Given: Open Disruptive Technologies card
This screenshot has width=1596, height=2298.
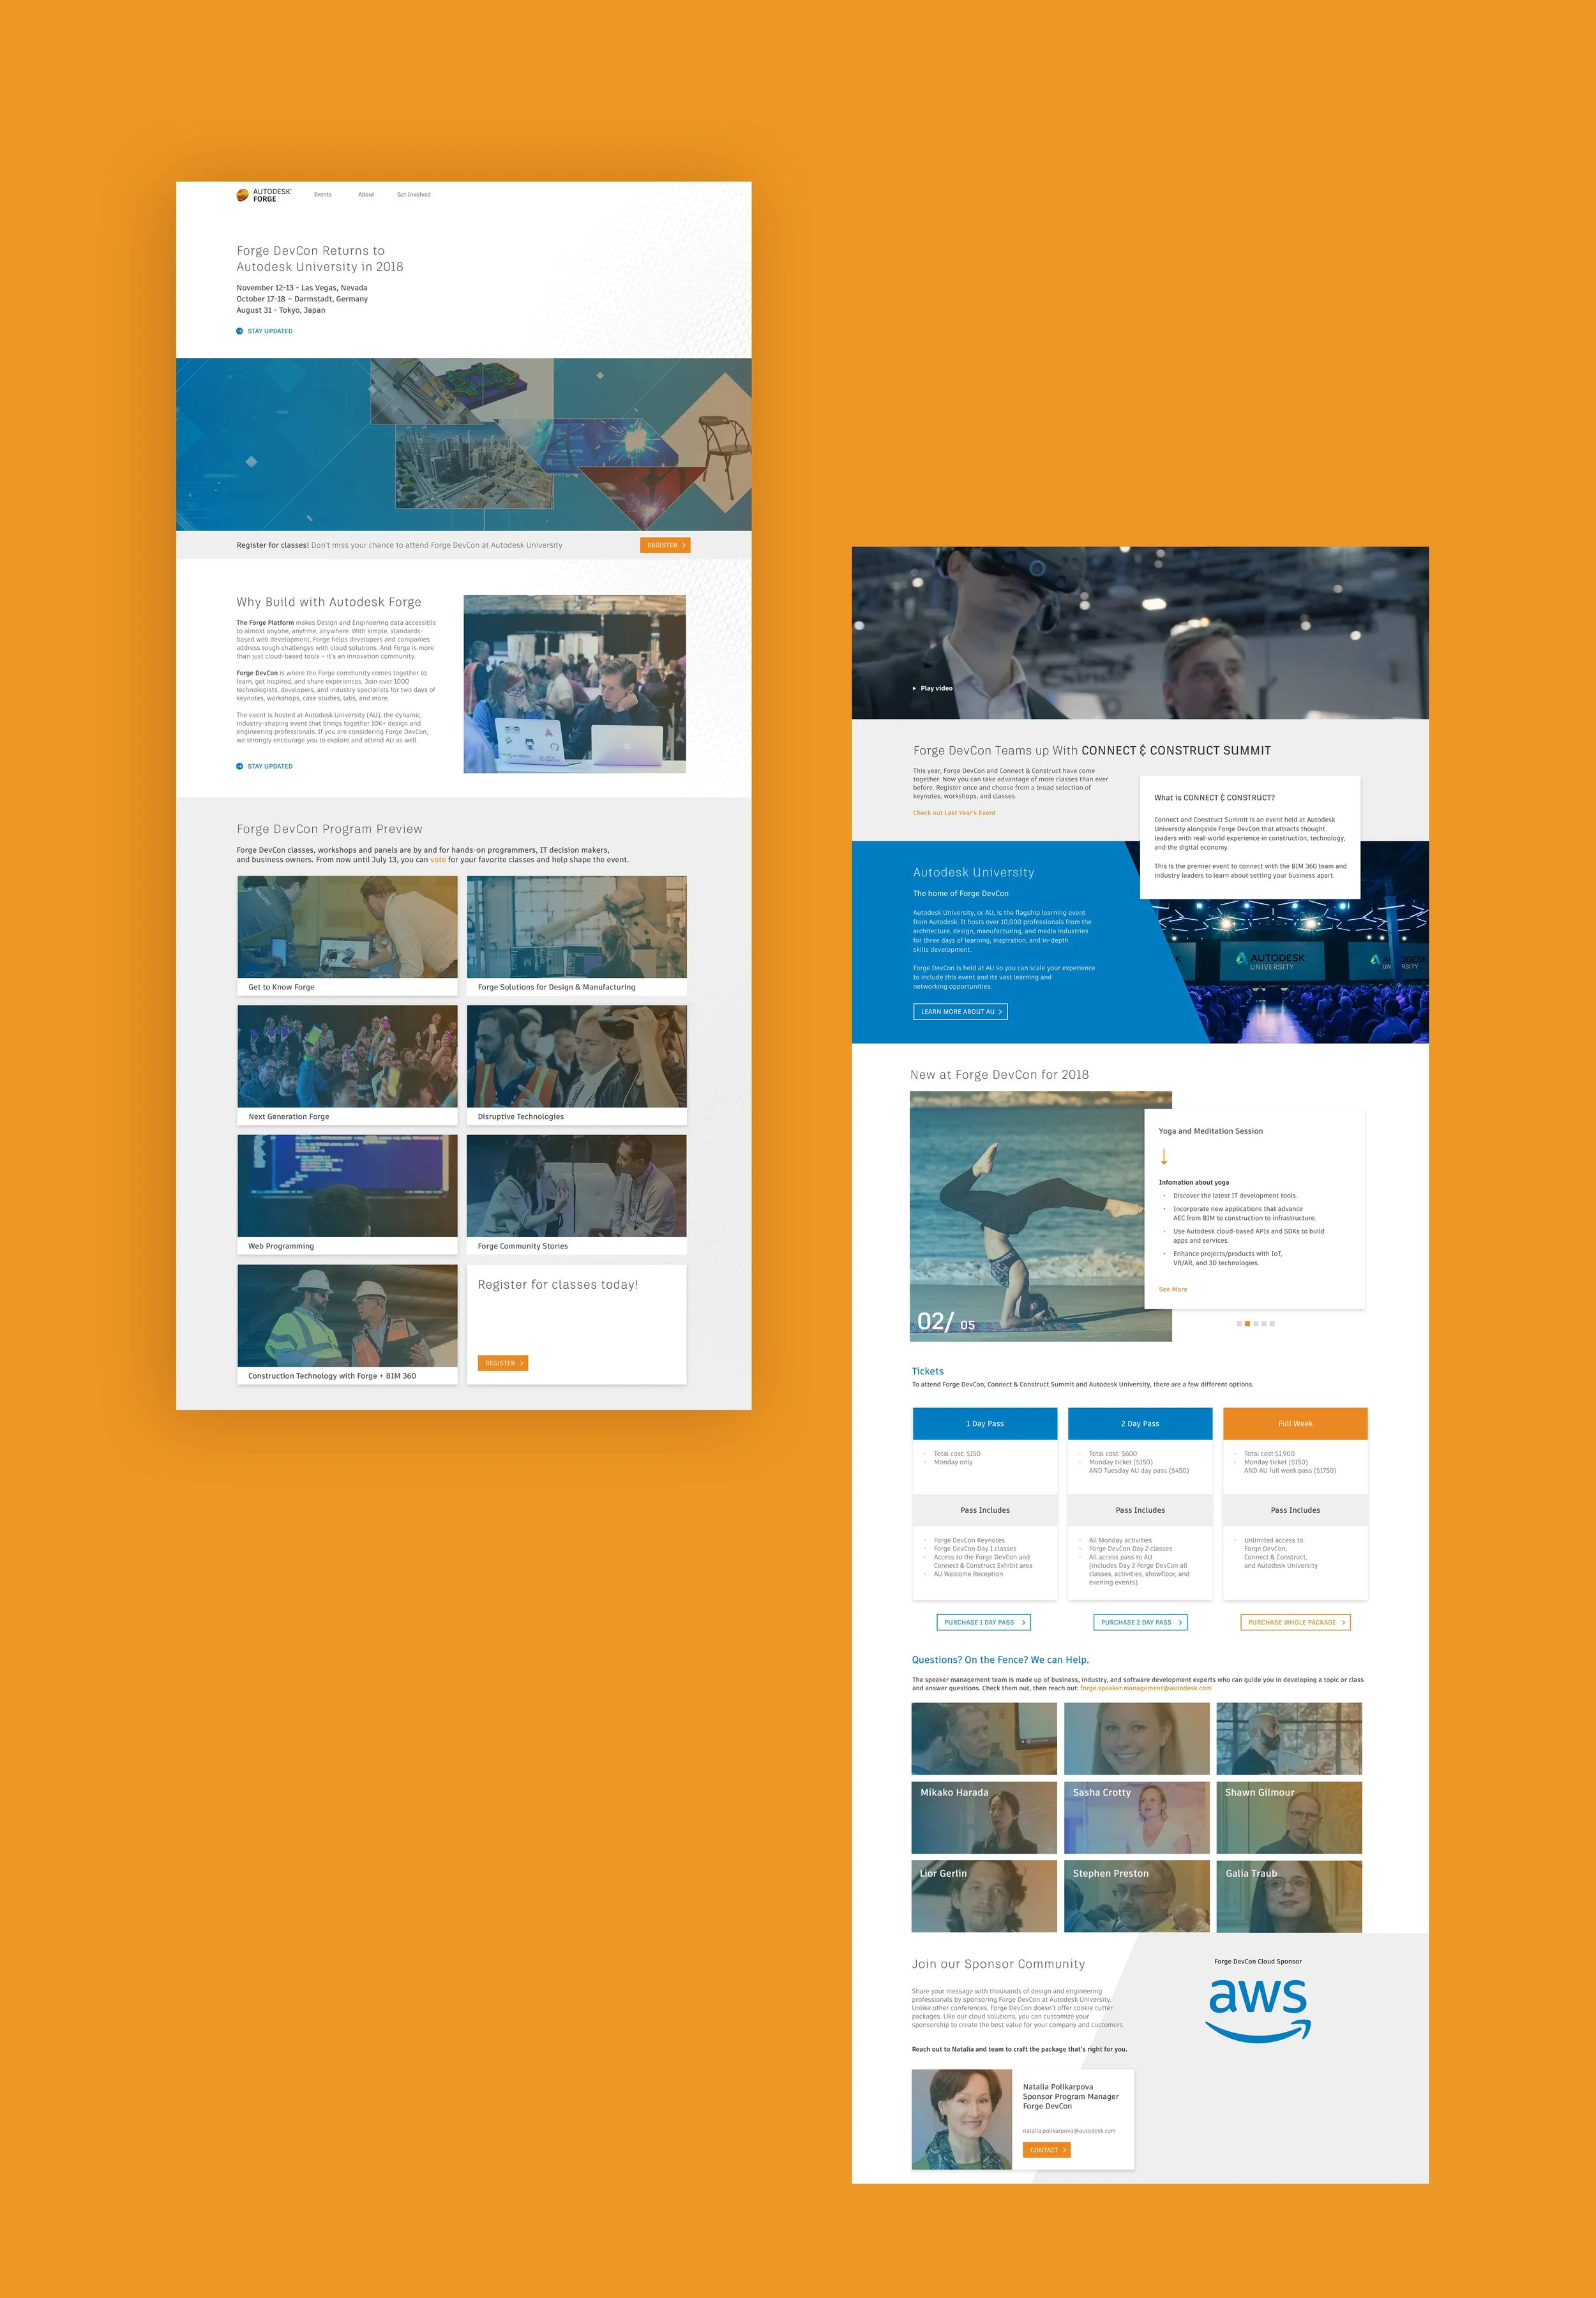Looking at the screenshot, I should coord(577,1065).
